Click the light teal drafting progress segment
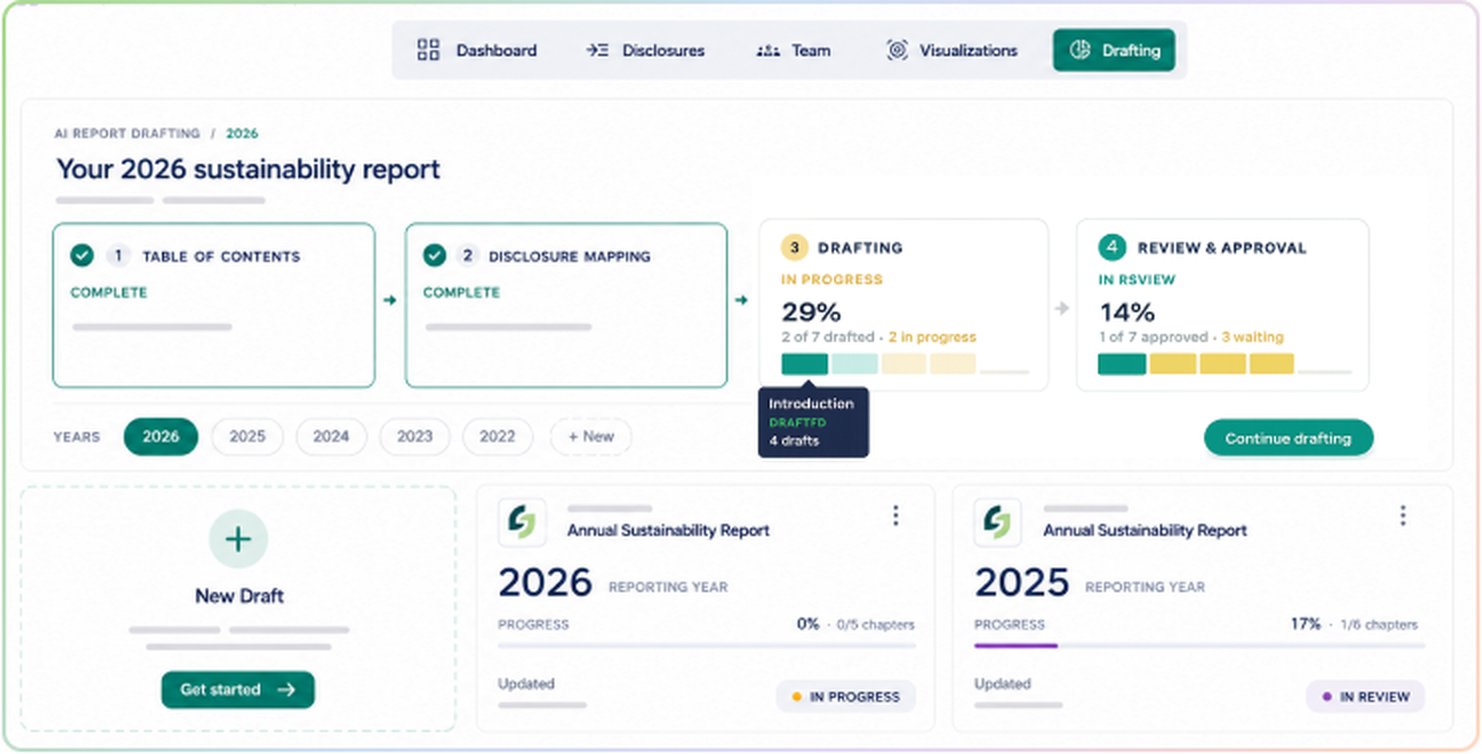 (x=854, y=364)
